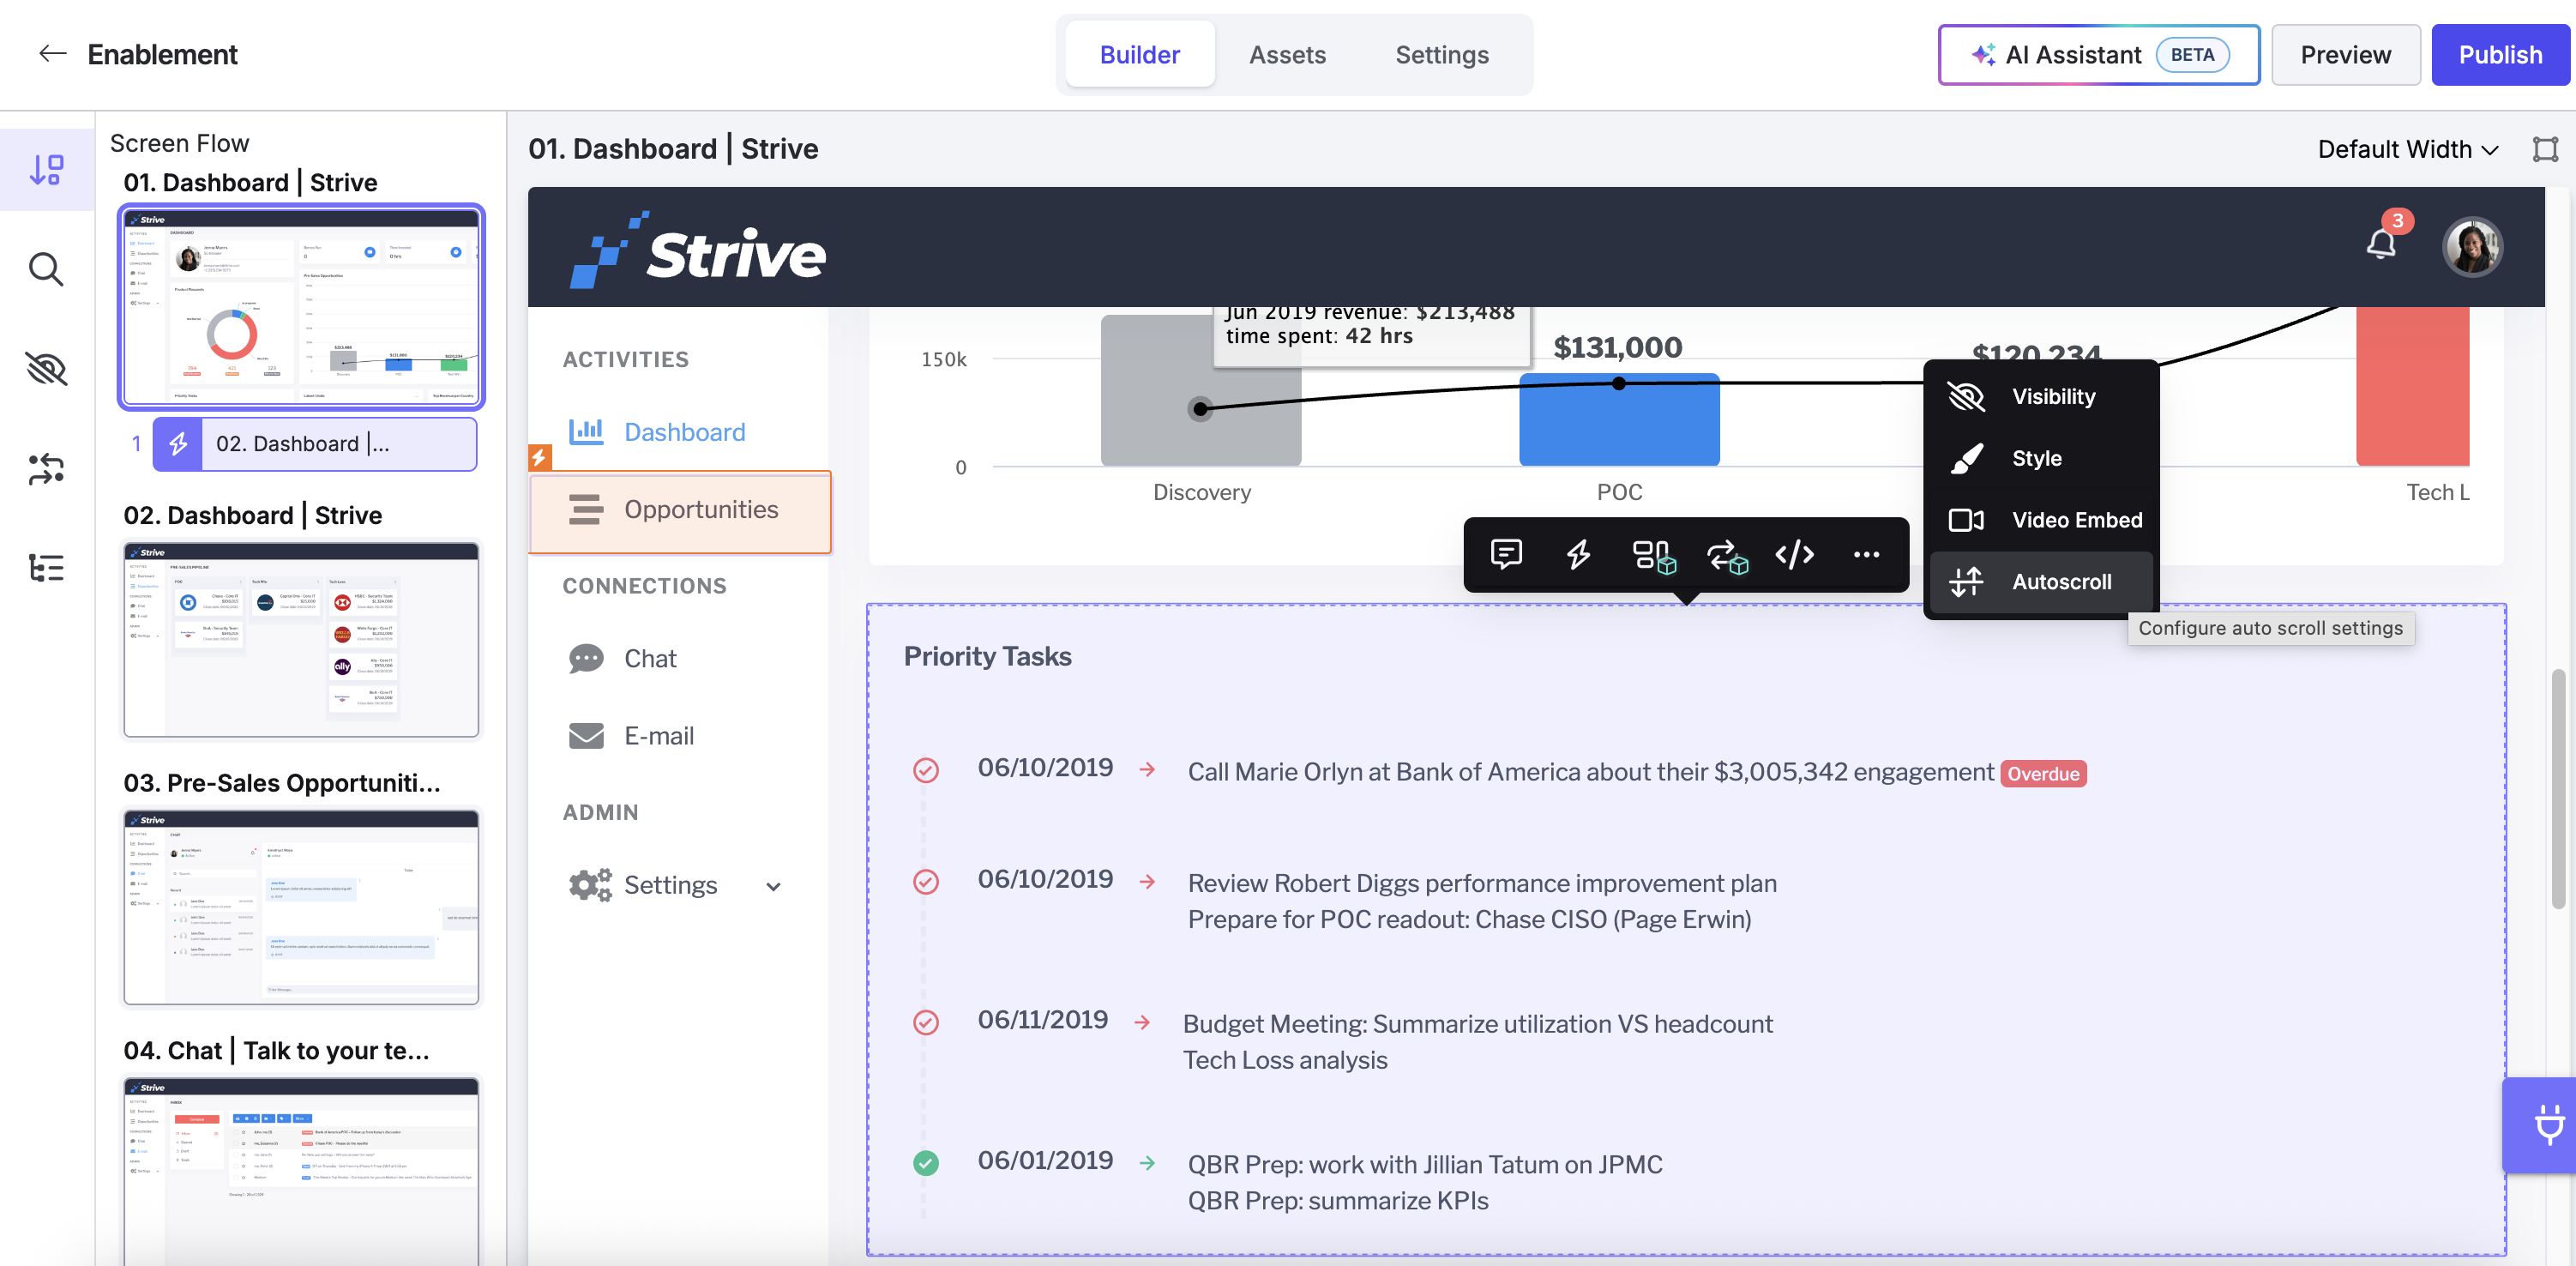The image size is (2576, 1266).
Task: Open the replace-shuffle panel in left sidebar
Action: pos(47,469)
